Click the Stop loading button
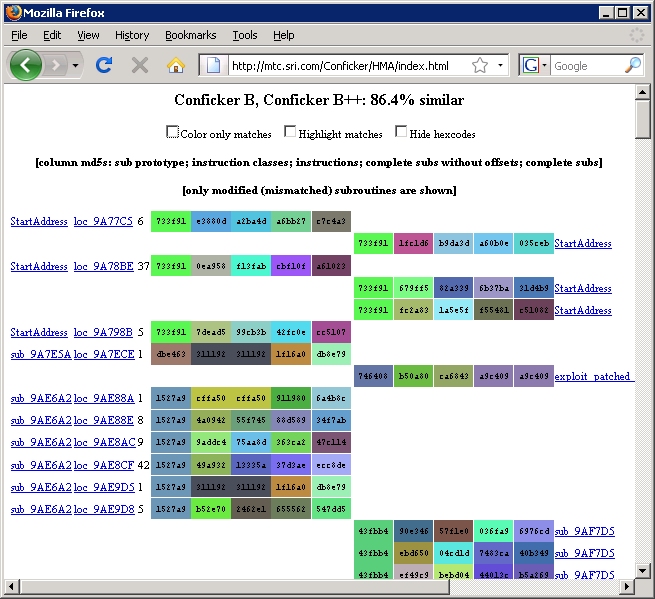 point(140,66)
